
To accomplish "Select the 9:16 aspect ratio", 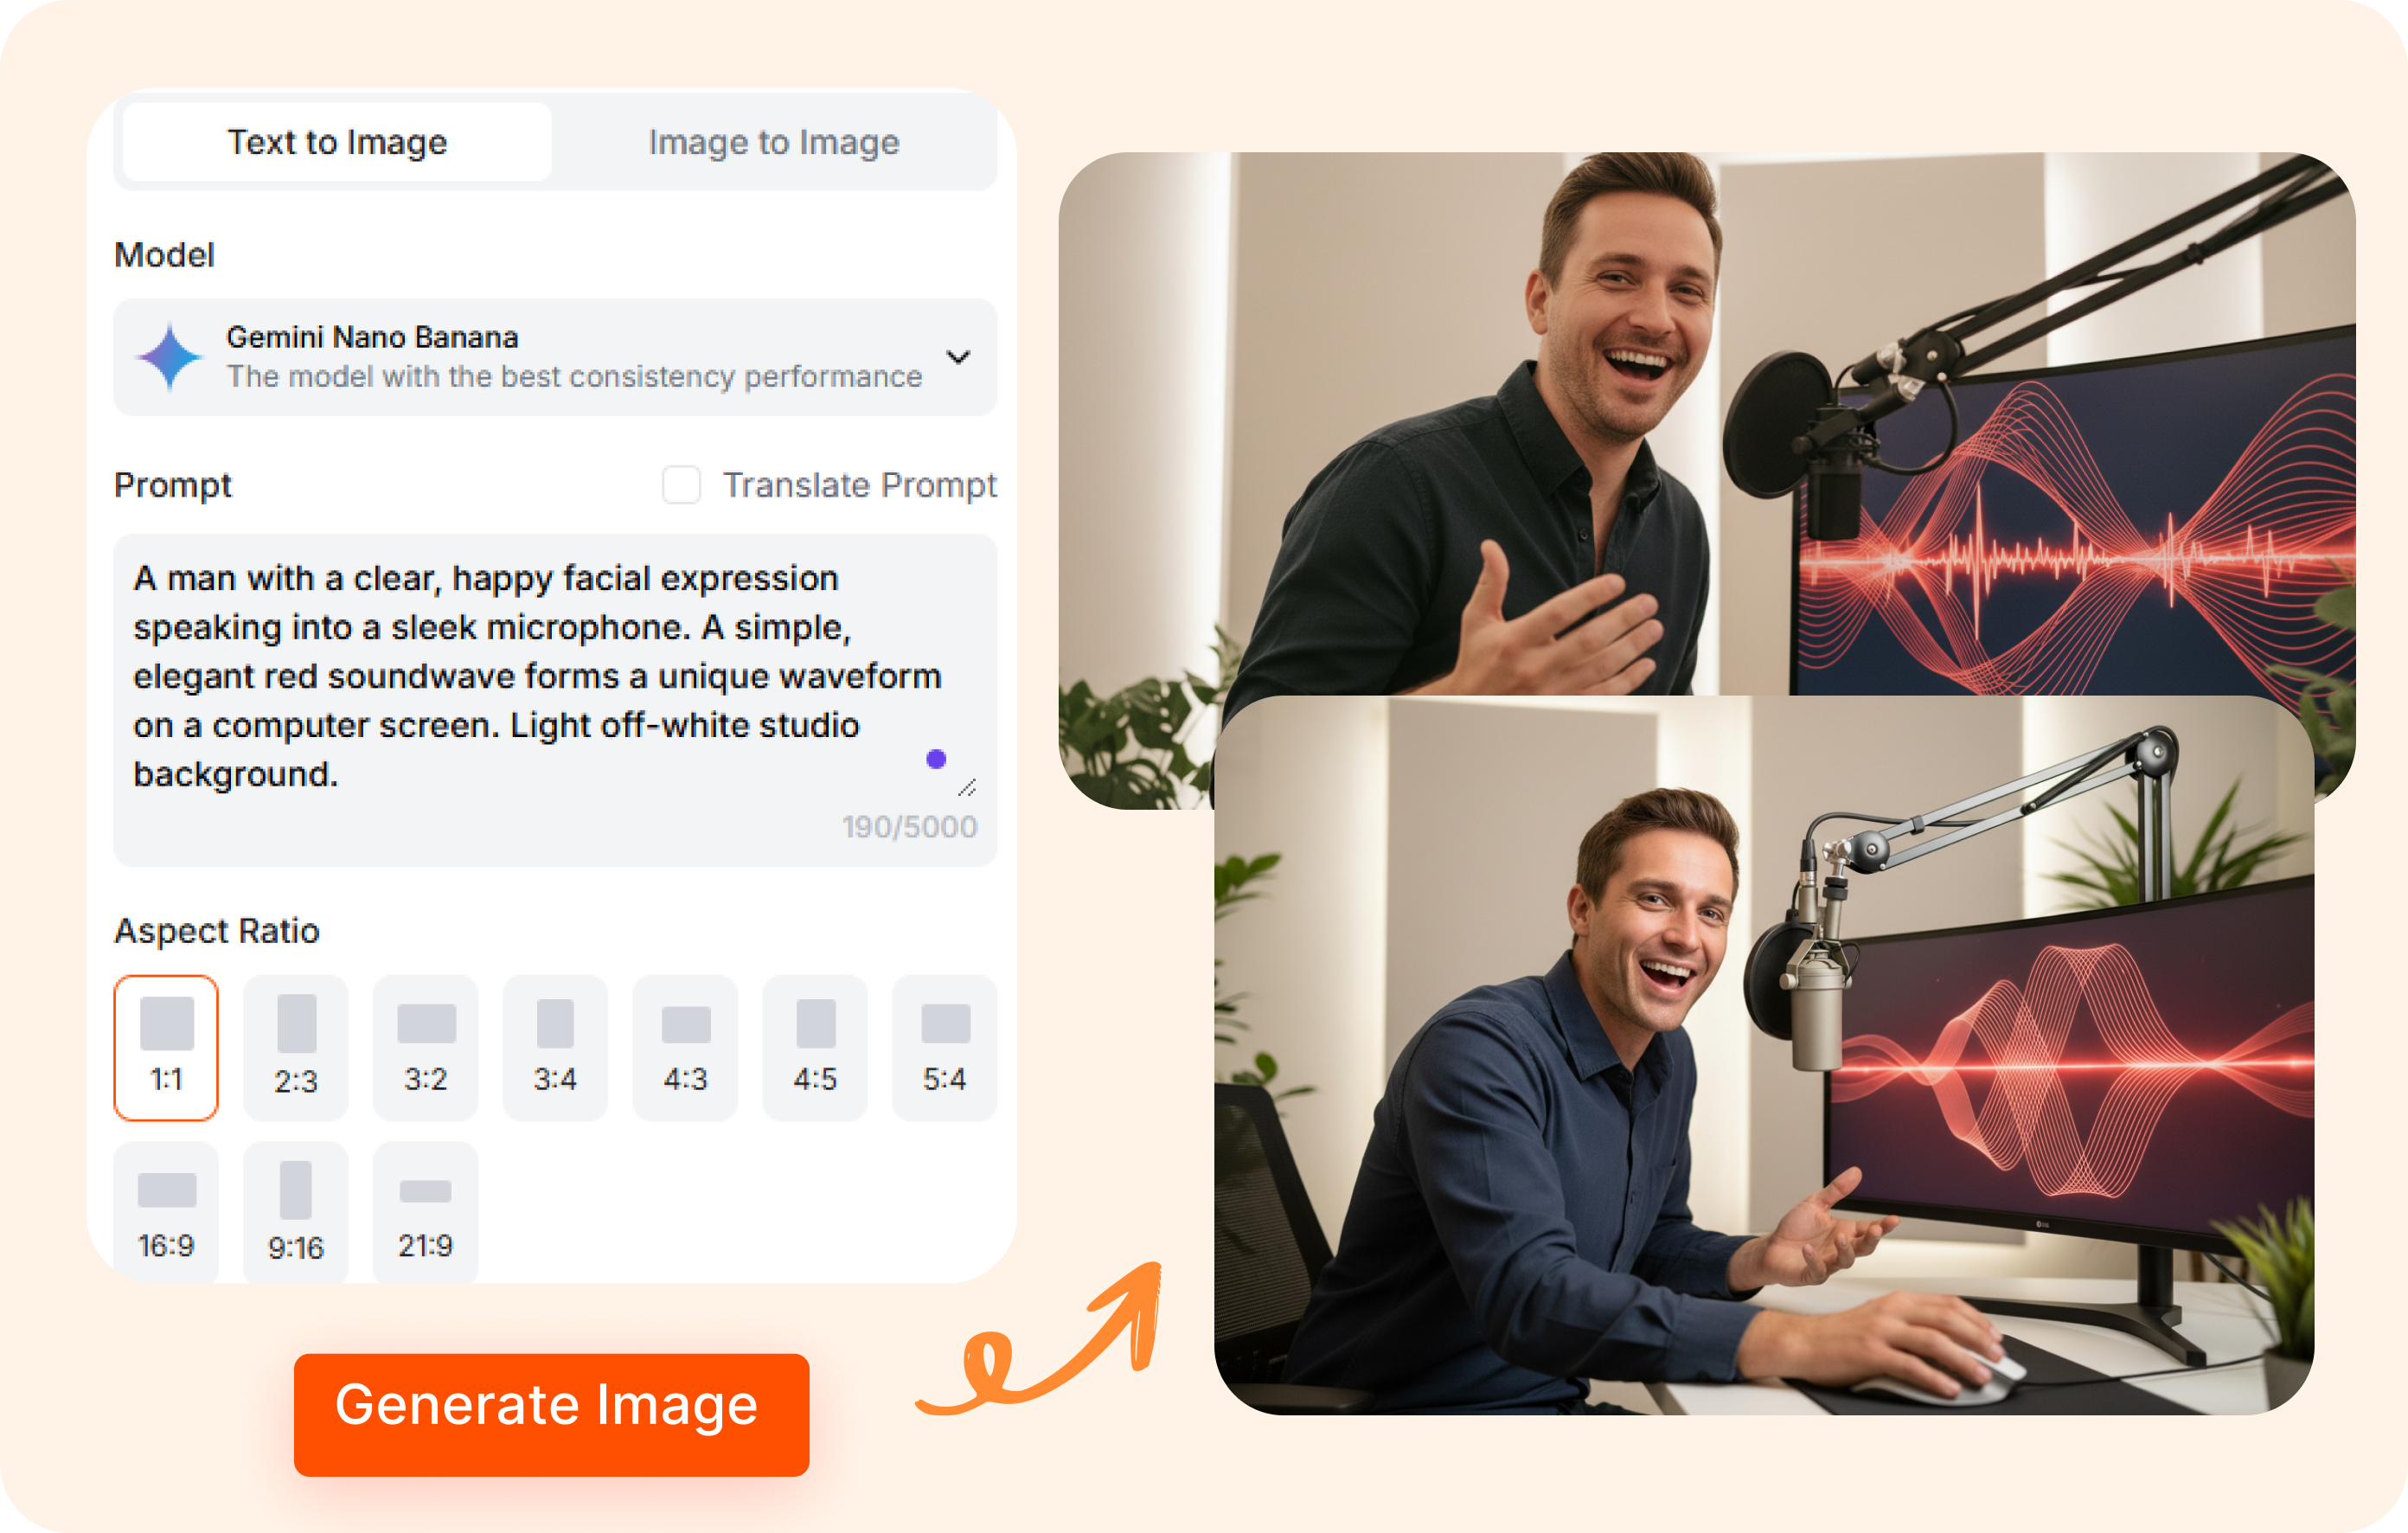I will (x=295, y=1210).
